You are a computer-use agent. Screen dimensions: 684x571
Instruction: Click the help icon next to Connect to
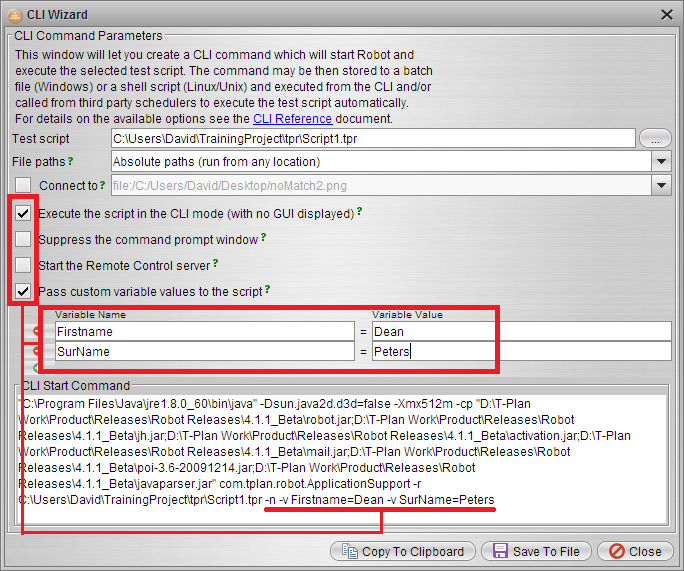[100, 185]
